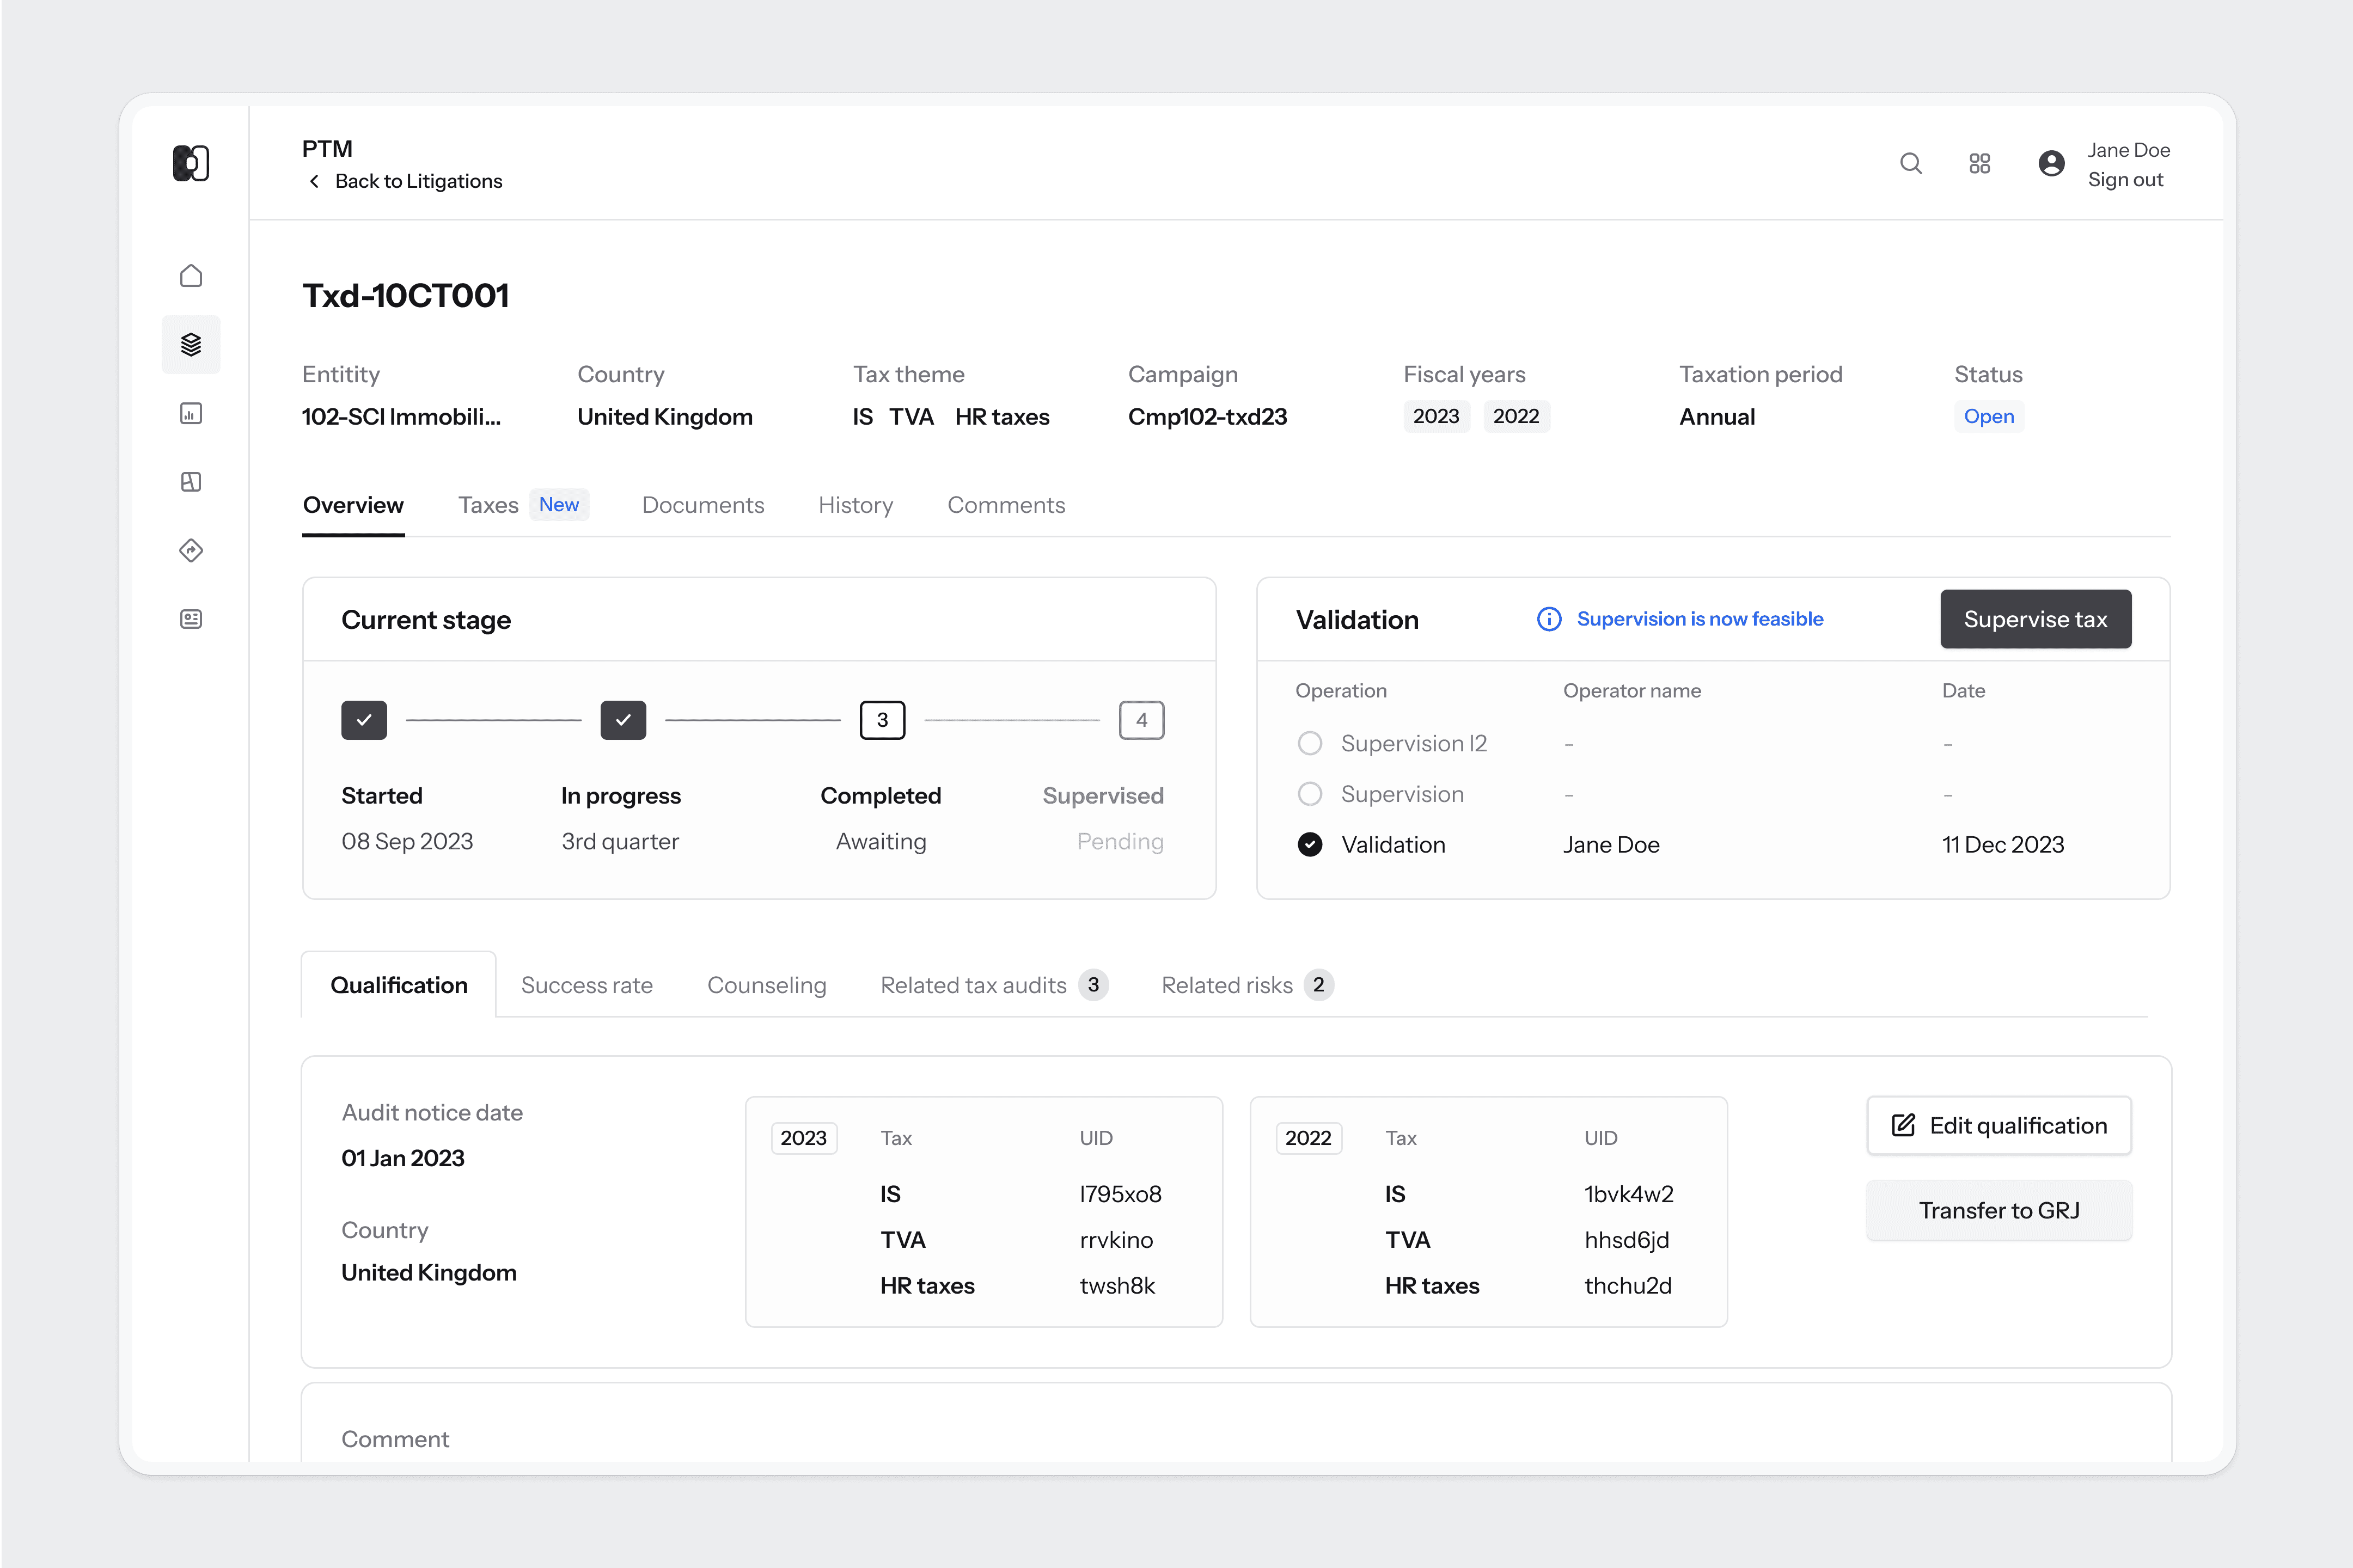This screenshot has height=1568, width=2353.
Task: Select the Validation radio button
Action: [1309, 845]
